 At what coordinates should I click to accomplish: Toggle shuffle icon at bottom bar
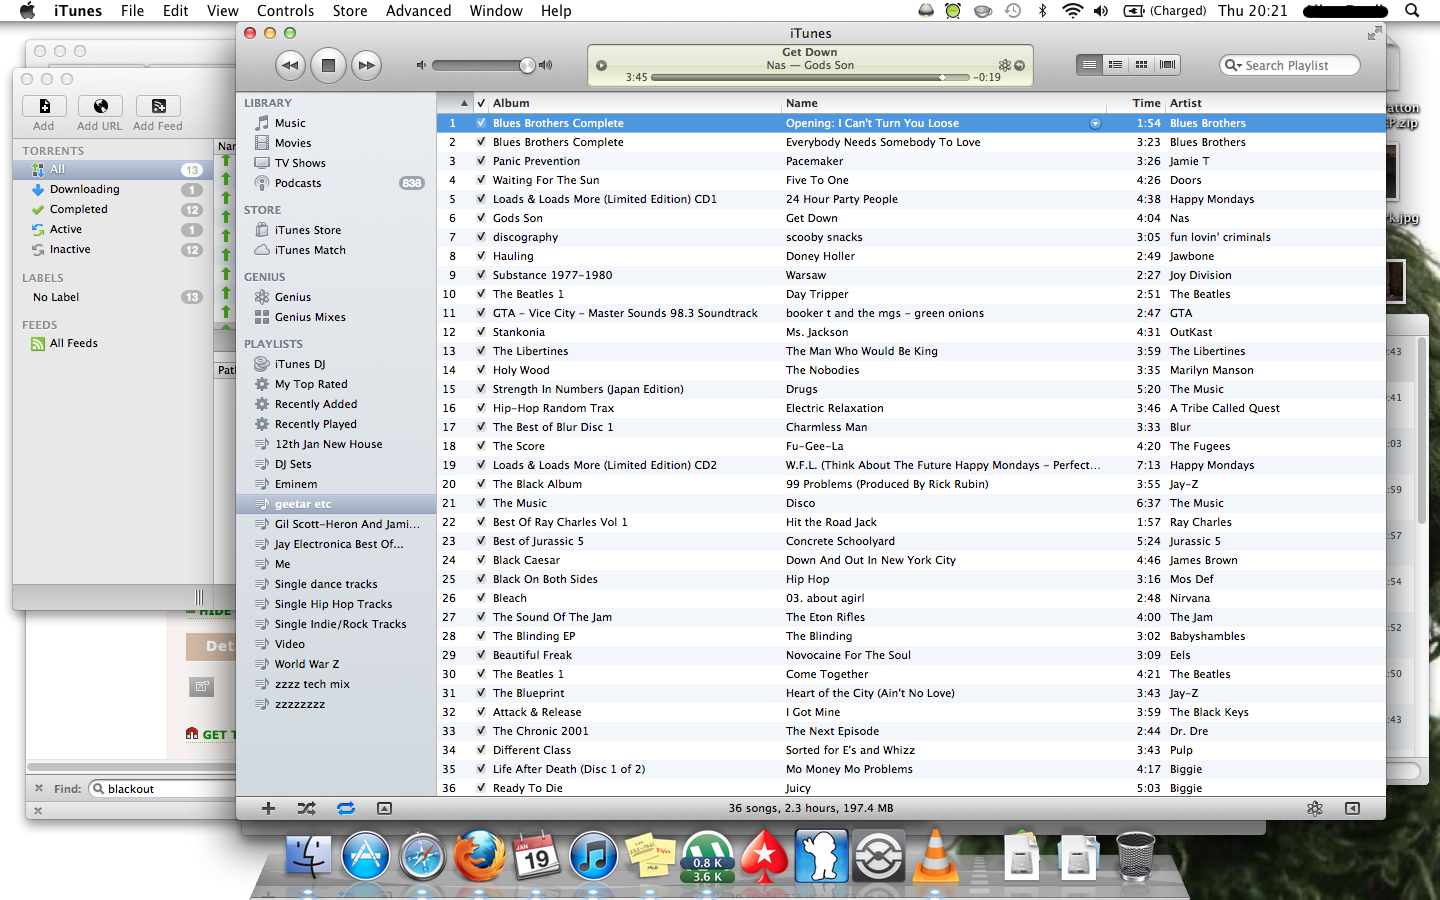click(306, 808)
